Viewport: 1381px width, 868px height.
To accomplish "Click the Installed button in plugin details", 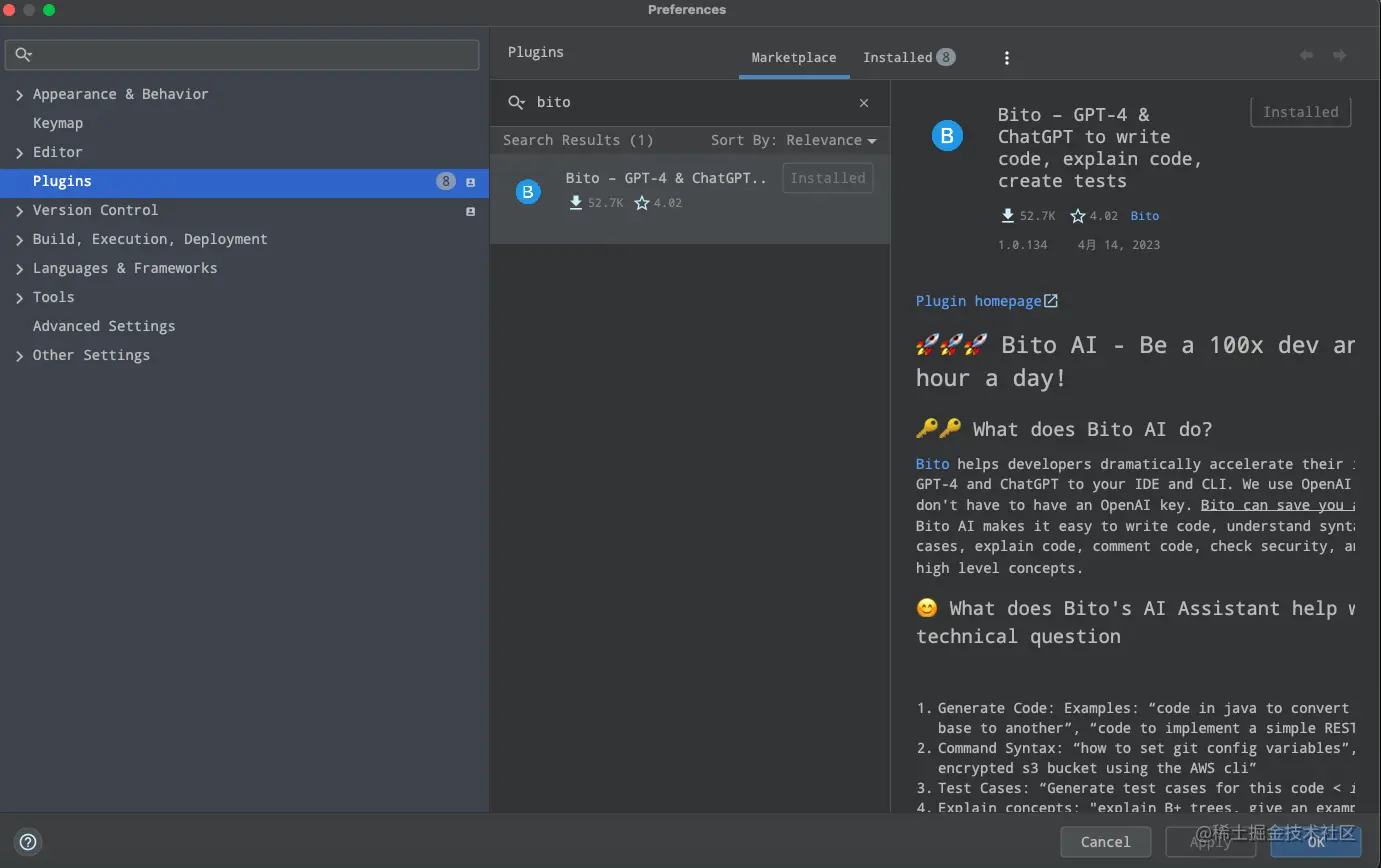I will point(1301,112).
